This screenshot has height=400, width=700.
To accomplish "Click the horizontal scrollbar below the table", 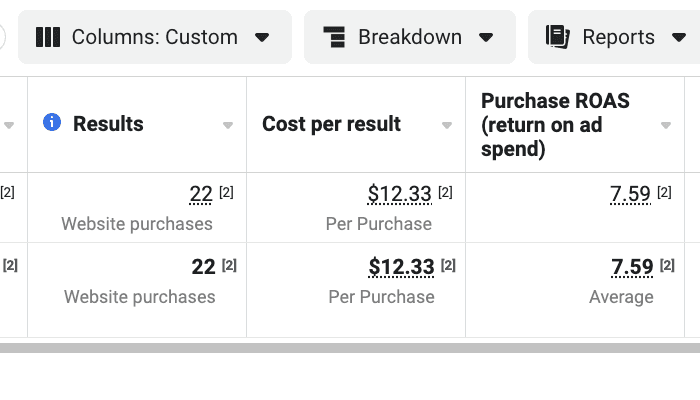I will coord(350,348).
